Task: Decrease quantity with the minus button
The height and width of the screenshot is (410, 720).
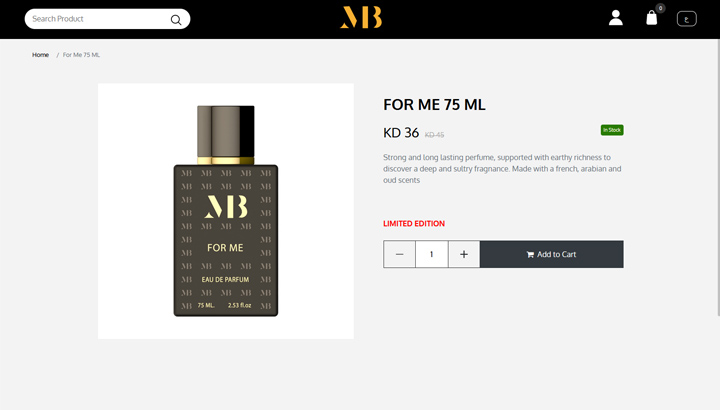Action: coord(399,254)
